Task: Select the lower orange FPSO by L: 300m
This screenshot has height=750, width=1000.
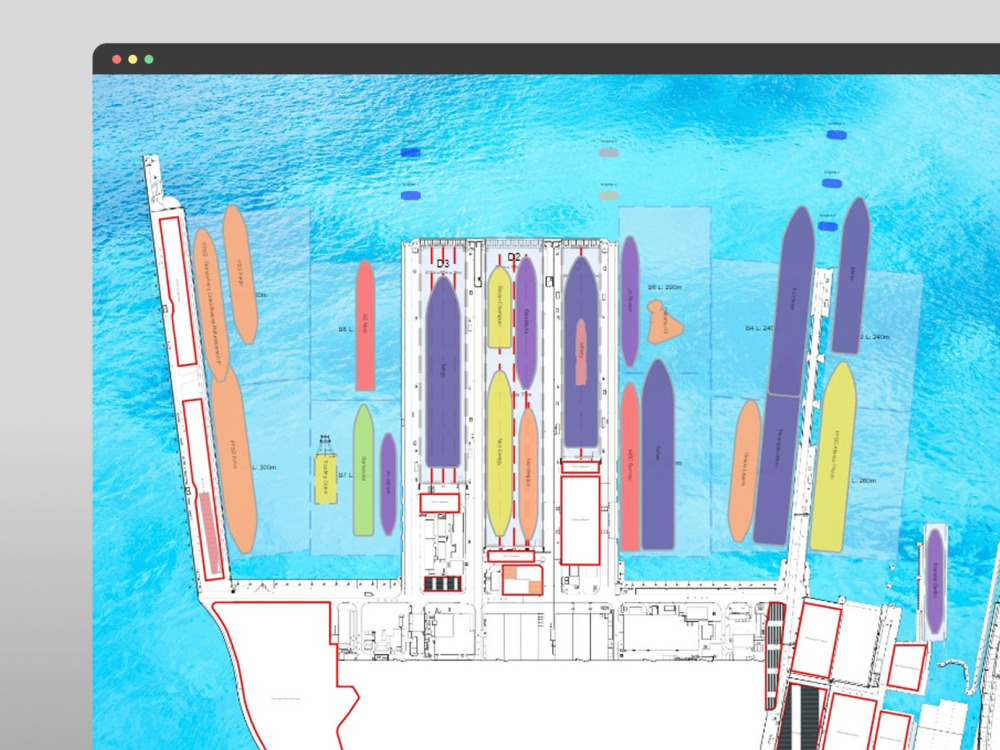Action: 233,460
